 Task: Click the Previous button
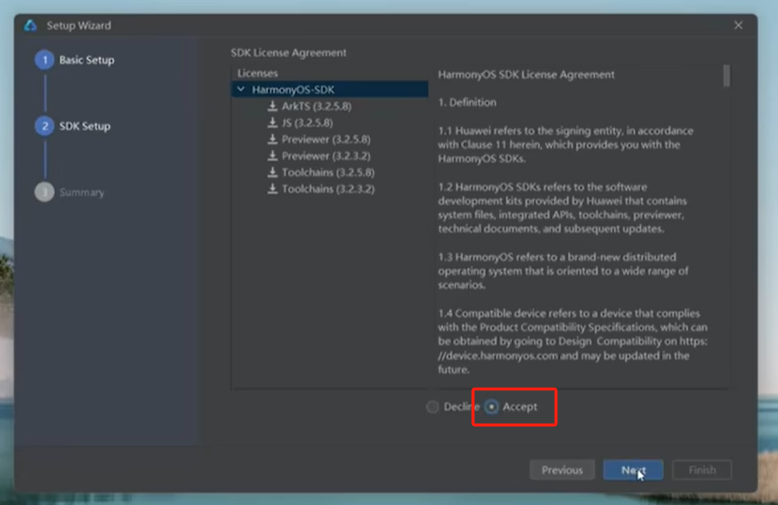(x=562, y=470)
